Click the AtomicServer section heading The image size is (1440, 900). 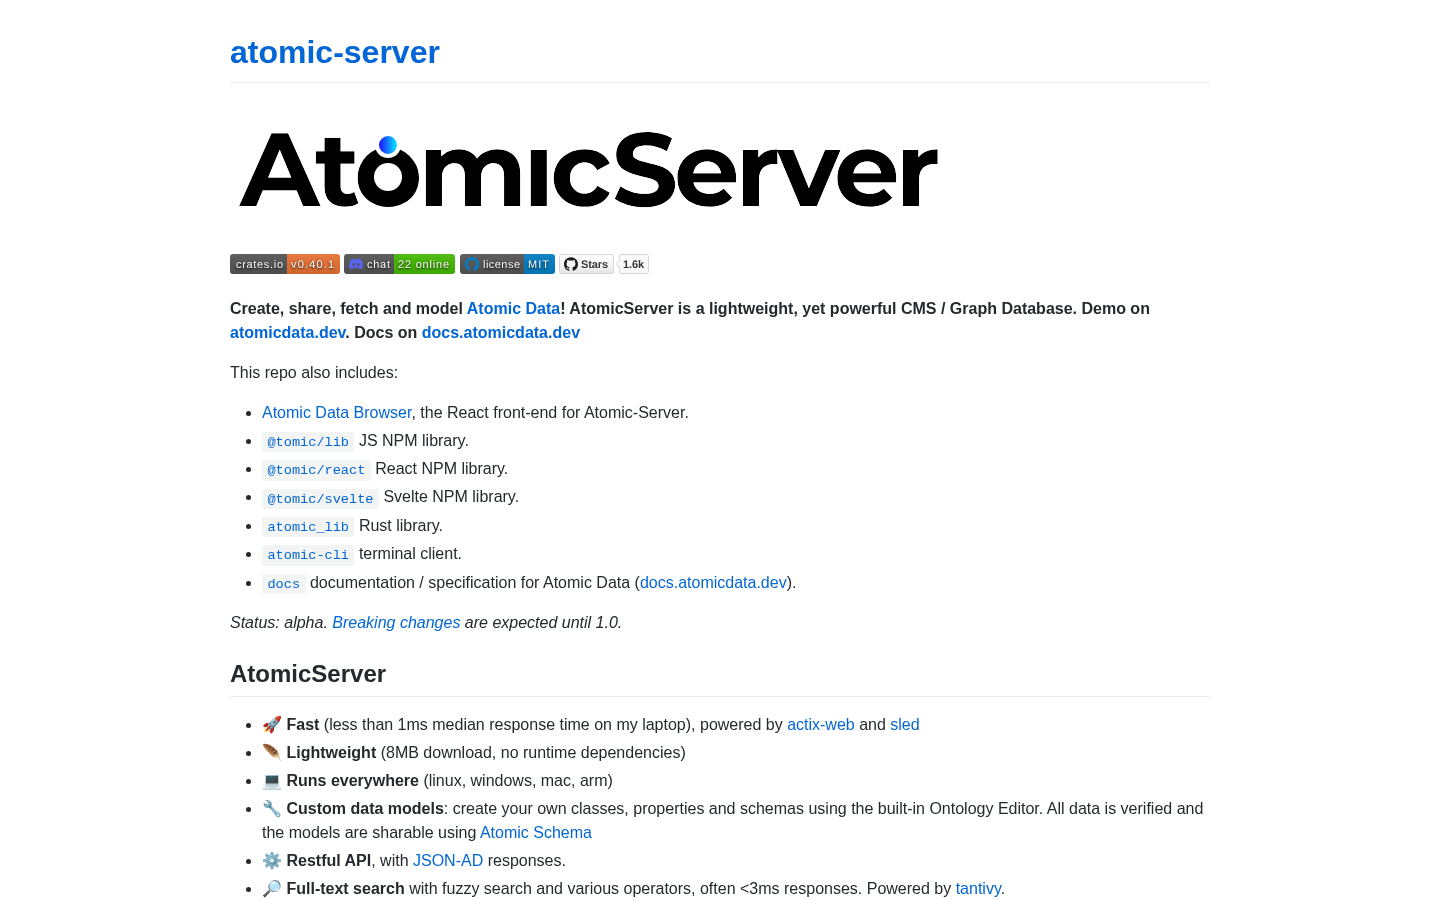pos(308,674)
